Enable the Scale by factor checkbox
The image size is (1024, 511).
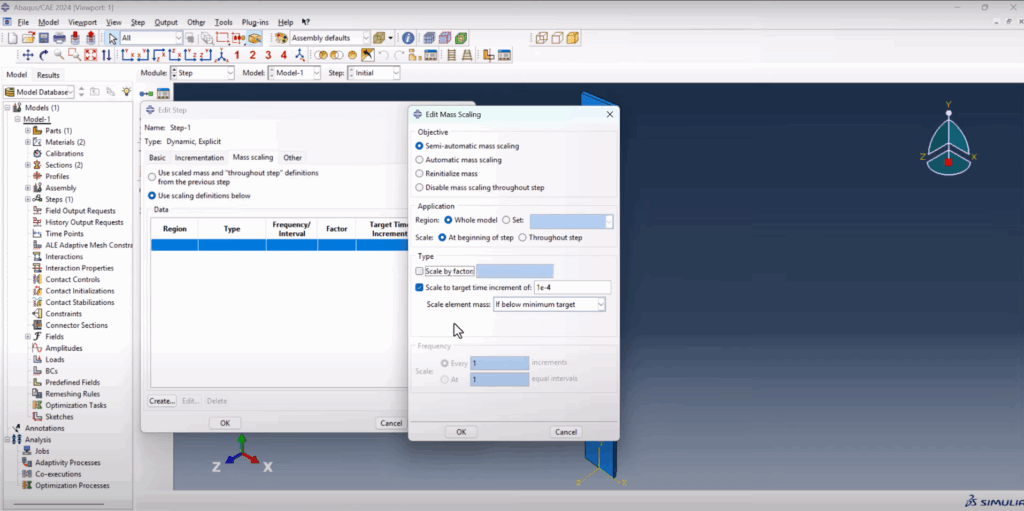pyautogui.click(x=419, y=271)
